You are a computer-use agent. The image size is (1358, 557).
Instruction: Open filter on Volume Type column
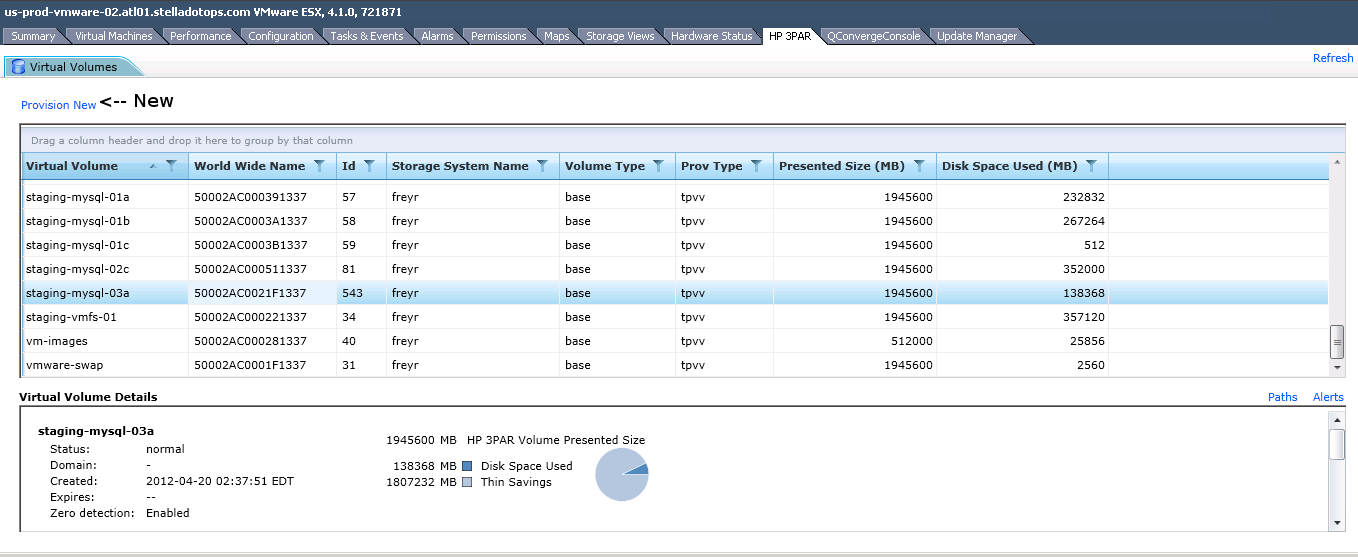click(x=658, y=166)
